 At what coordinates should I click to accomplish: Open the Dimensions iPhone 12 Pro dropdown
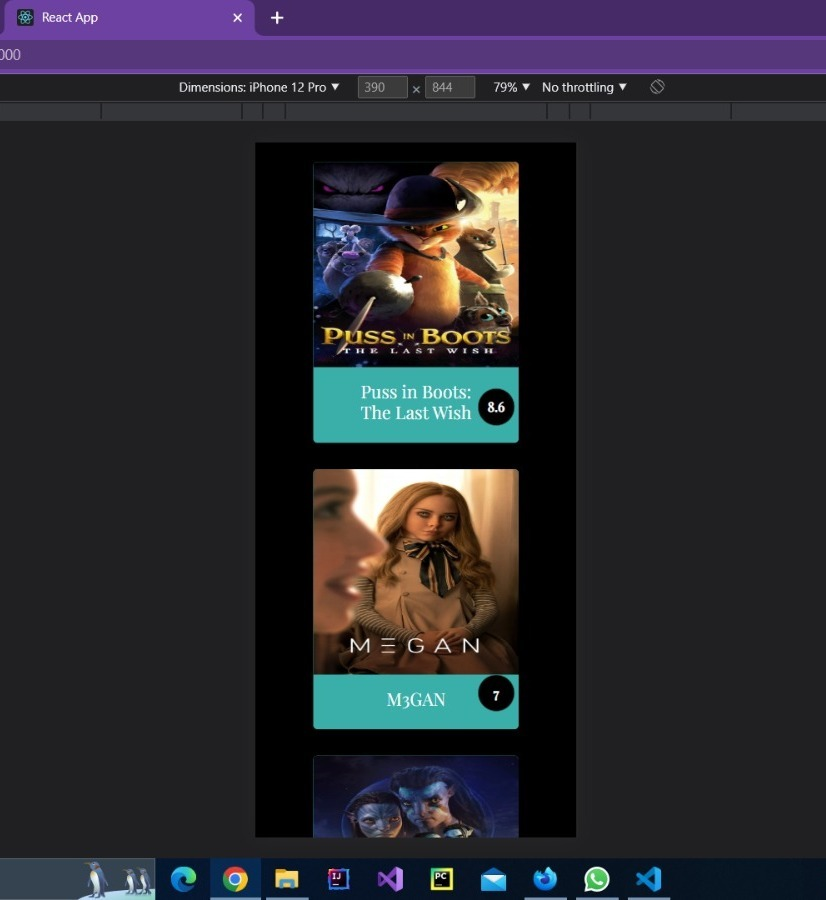coord(259,87)
